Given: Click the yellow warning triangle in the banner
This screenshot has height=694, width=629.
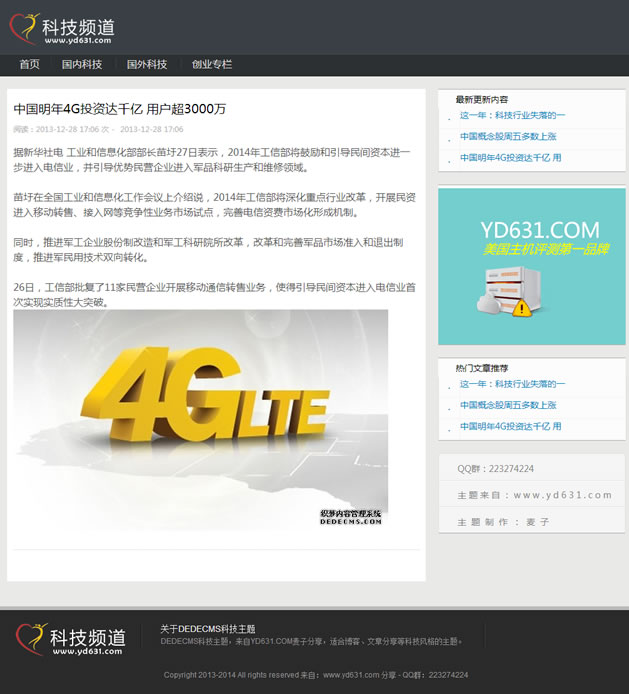Looking at the screenshot, I should click(521, 307).
